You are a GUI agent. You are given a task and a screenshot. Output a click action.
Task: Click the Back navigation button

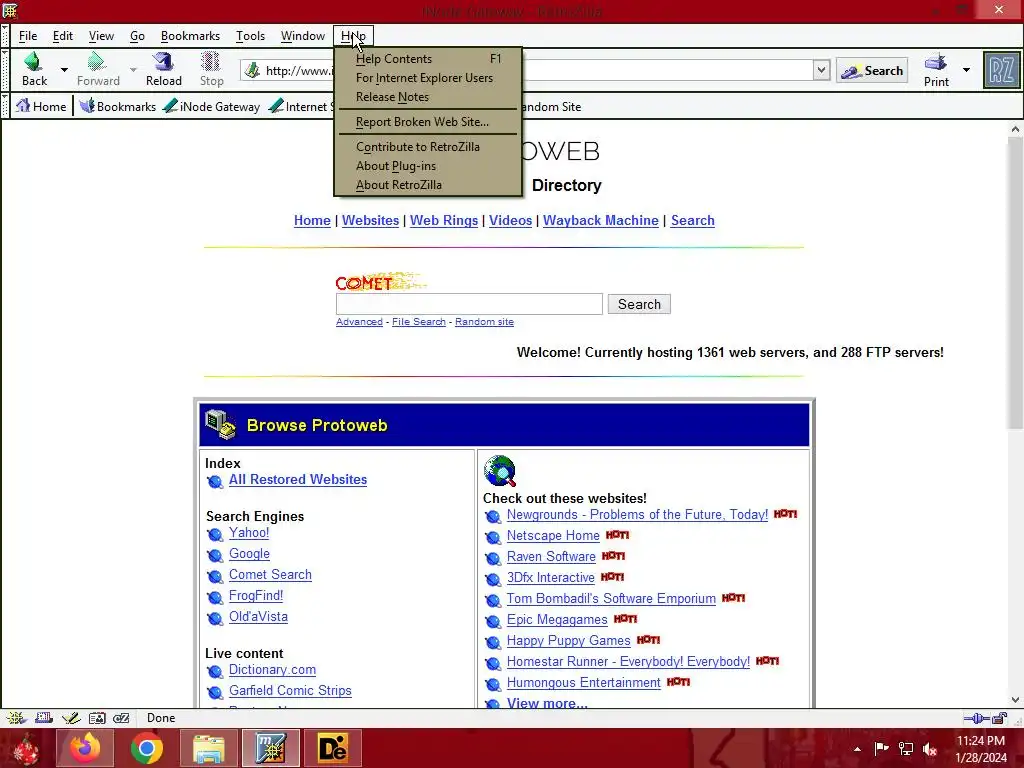pos(34,69)
